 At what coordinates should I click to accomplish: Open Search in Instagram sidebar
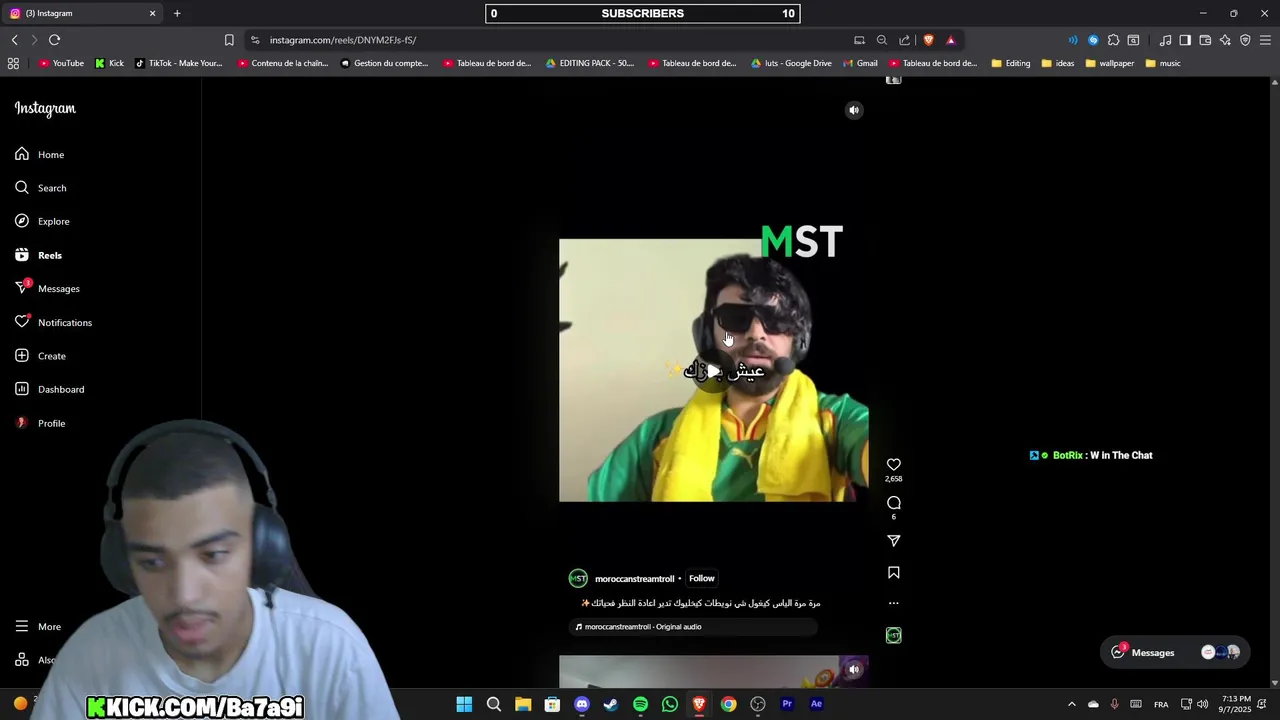[41, 188]
